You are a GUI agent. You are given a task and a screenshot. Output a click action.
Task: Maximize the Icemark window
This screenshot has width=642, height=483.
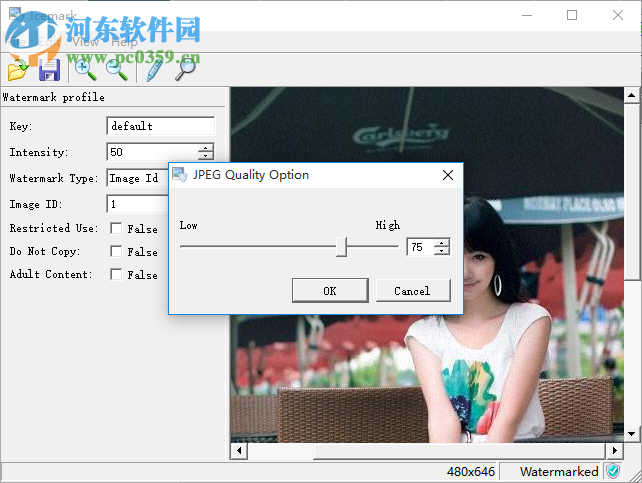click(572, 15)
